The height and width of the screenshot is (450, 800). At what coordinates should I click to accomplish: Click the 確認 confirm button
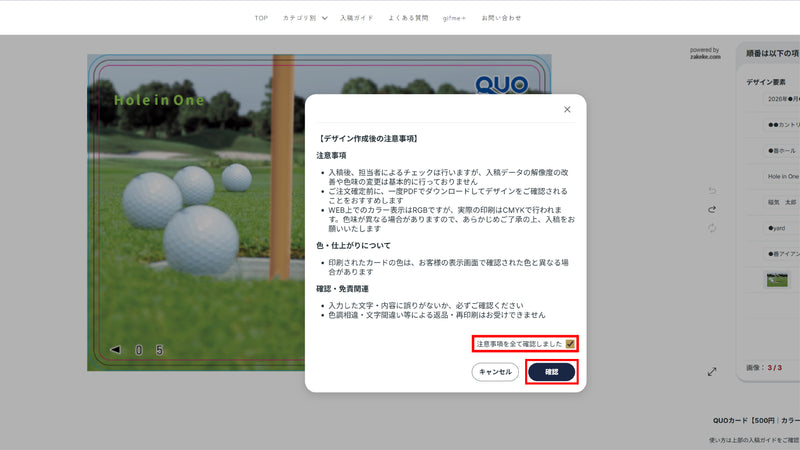552,372
